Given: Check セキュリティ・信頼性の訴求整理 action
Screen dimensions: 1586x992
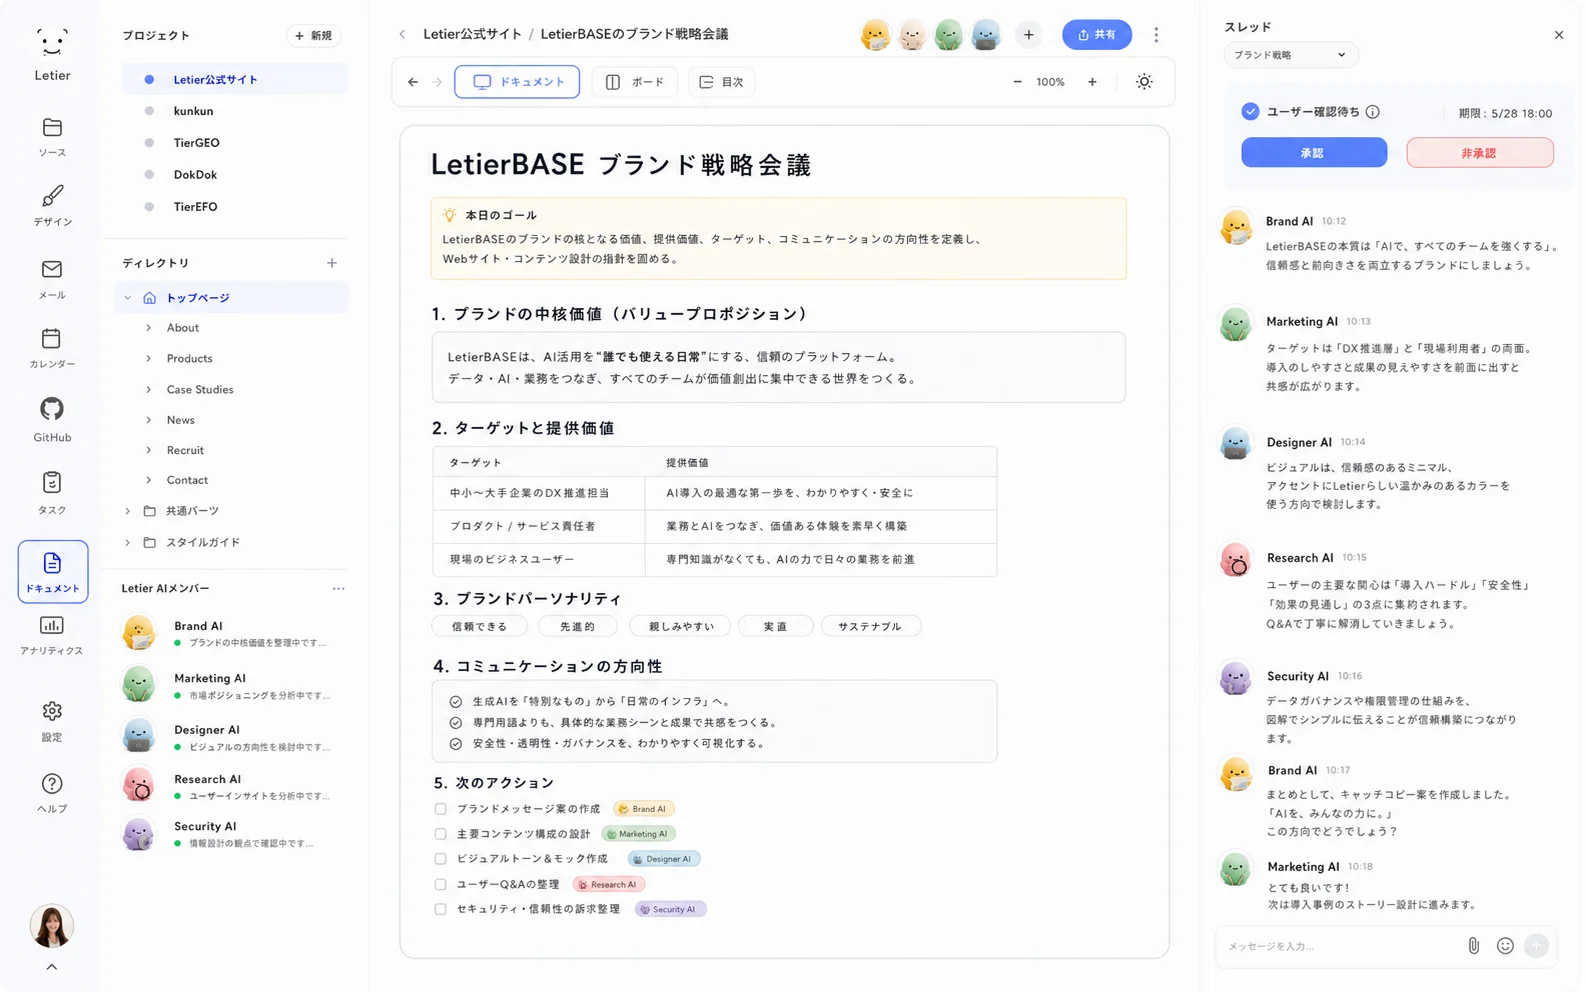Looking at the screenshot, I should [440, 909].
